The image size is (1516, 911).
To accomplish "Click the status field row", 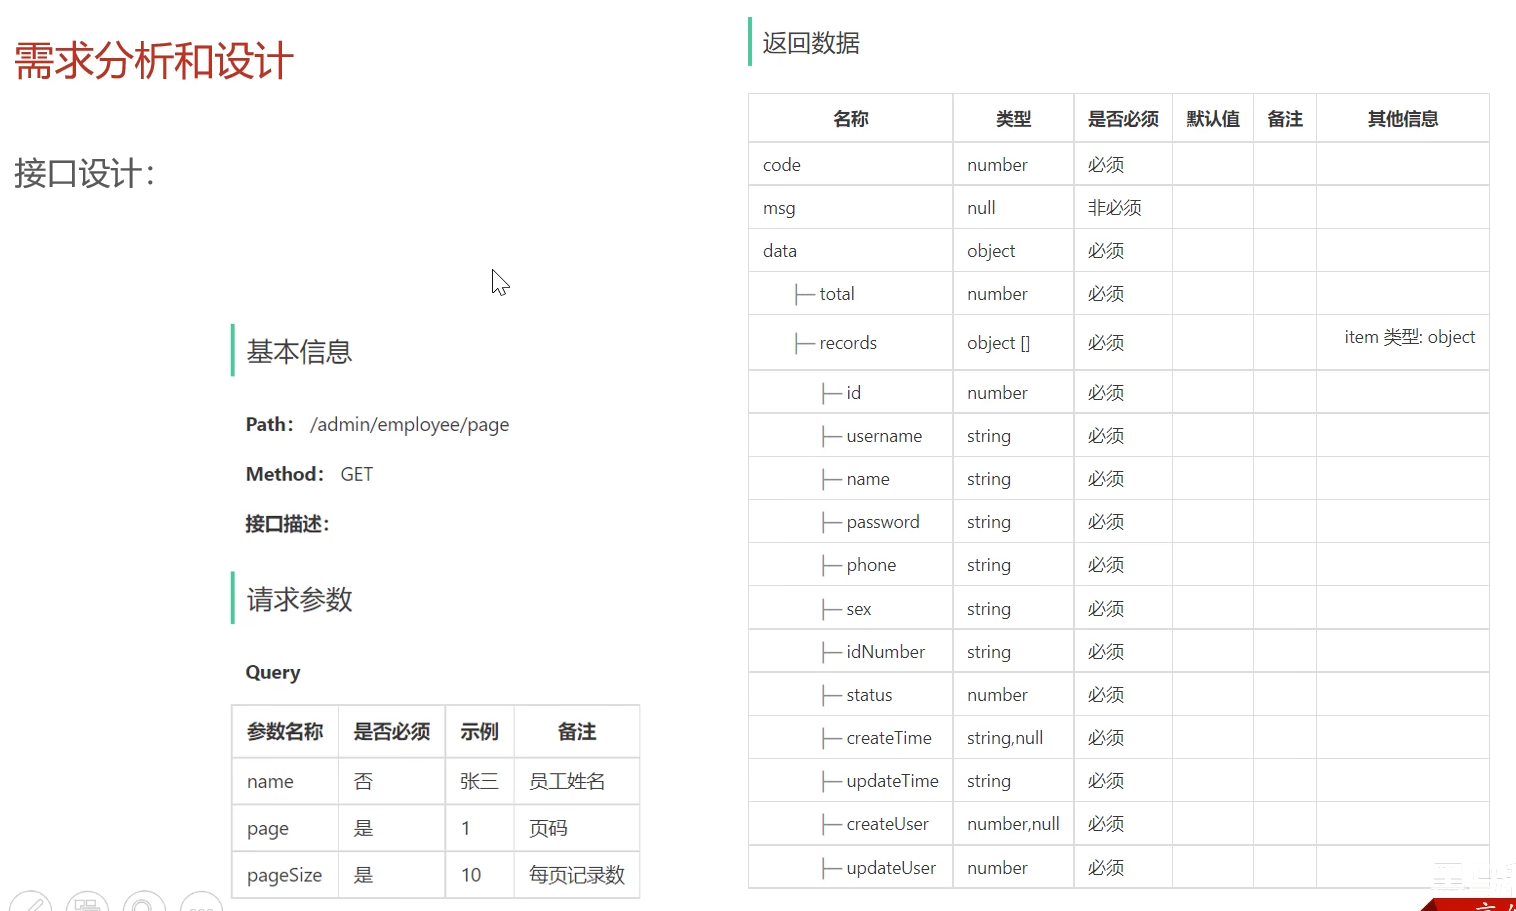I will [1119, 695].
